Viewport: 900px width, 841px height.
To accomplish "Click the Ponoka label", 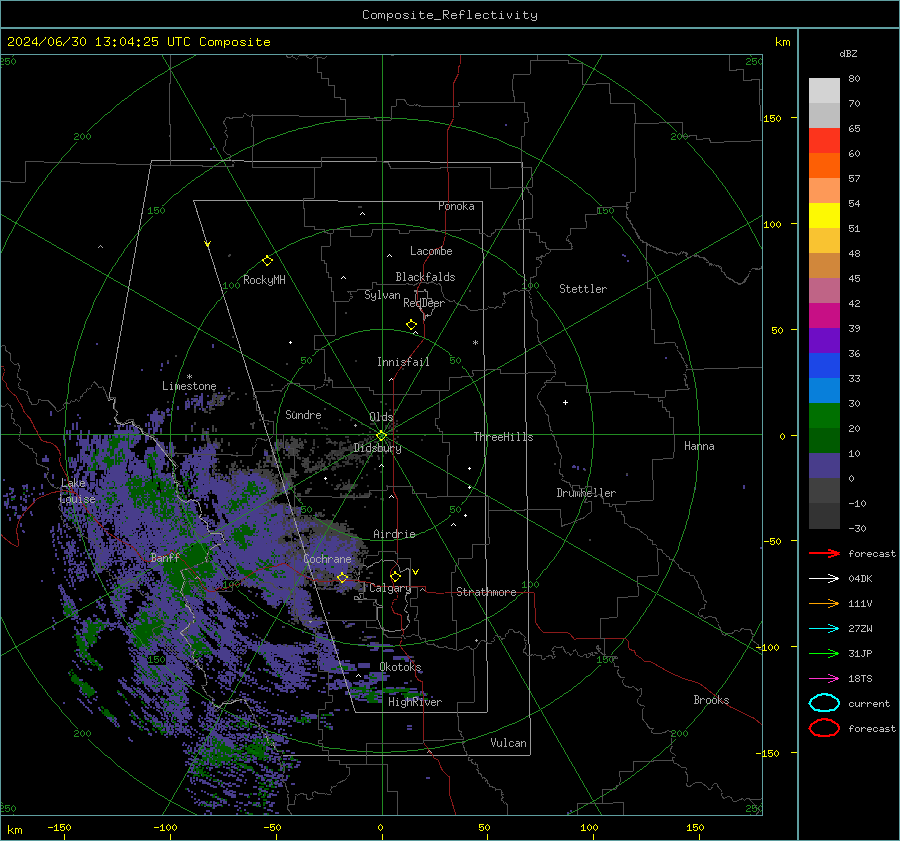I will click(456, 206).
